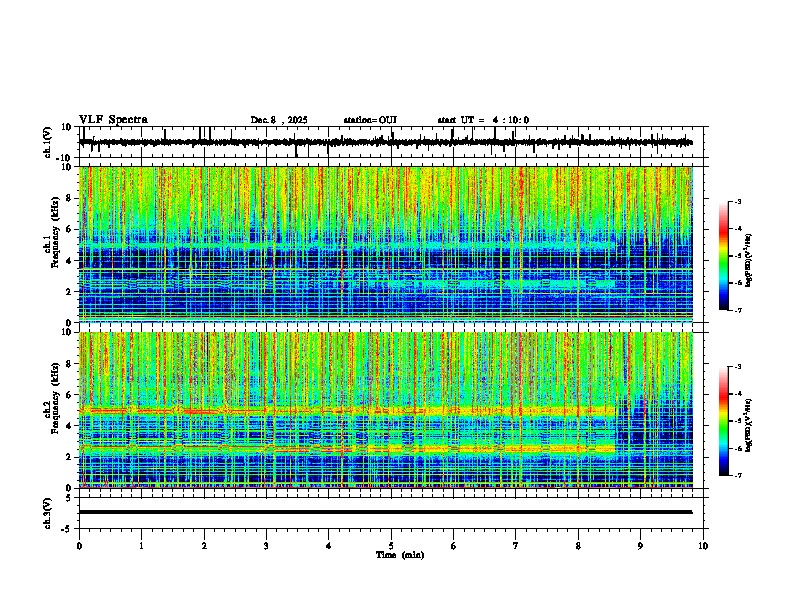This screenshot has height=612, width=792.
Task: Select the date text "Dec. 8, 2025"
Action: pyautogui.click(x=279, y=120)
